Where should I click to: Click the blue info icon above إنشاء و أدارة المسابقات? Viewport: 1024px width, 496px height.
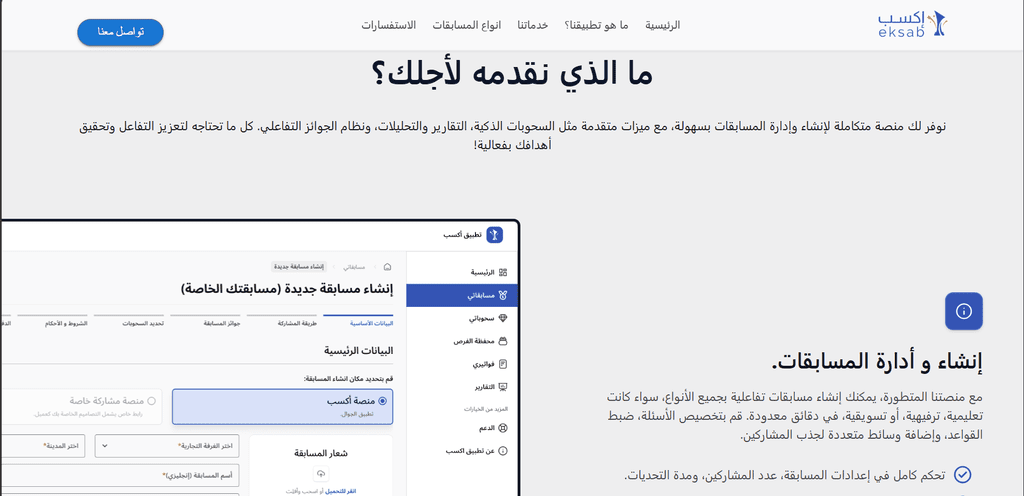(x=964, y=311)
